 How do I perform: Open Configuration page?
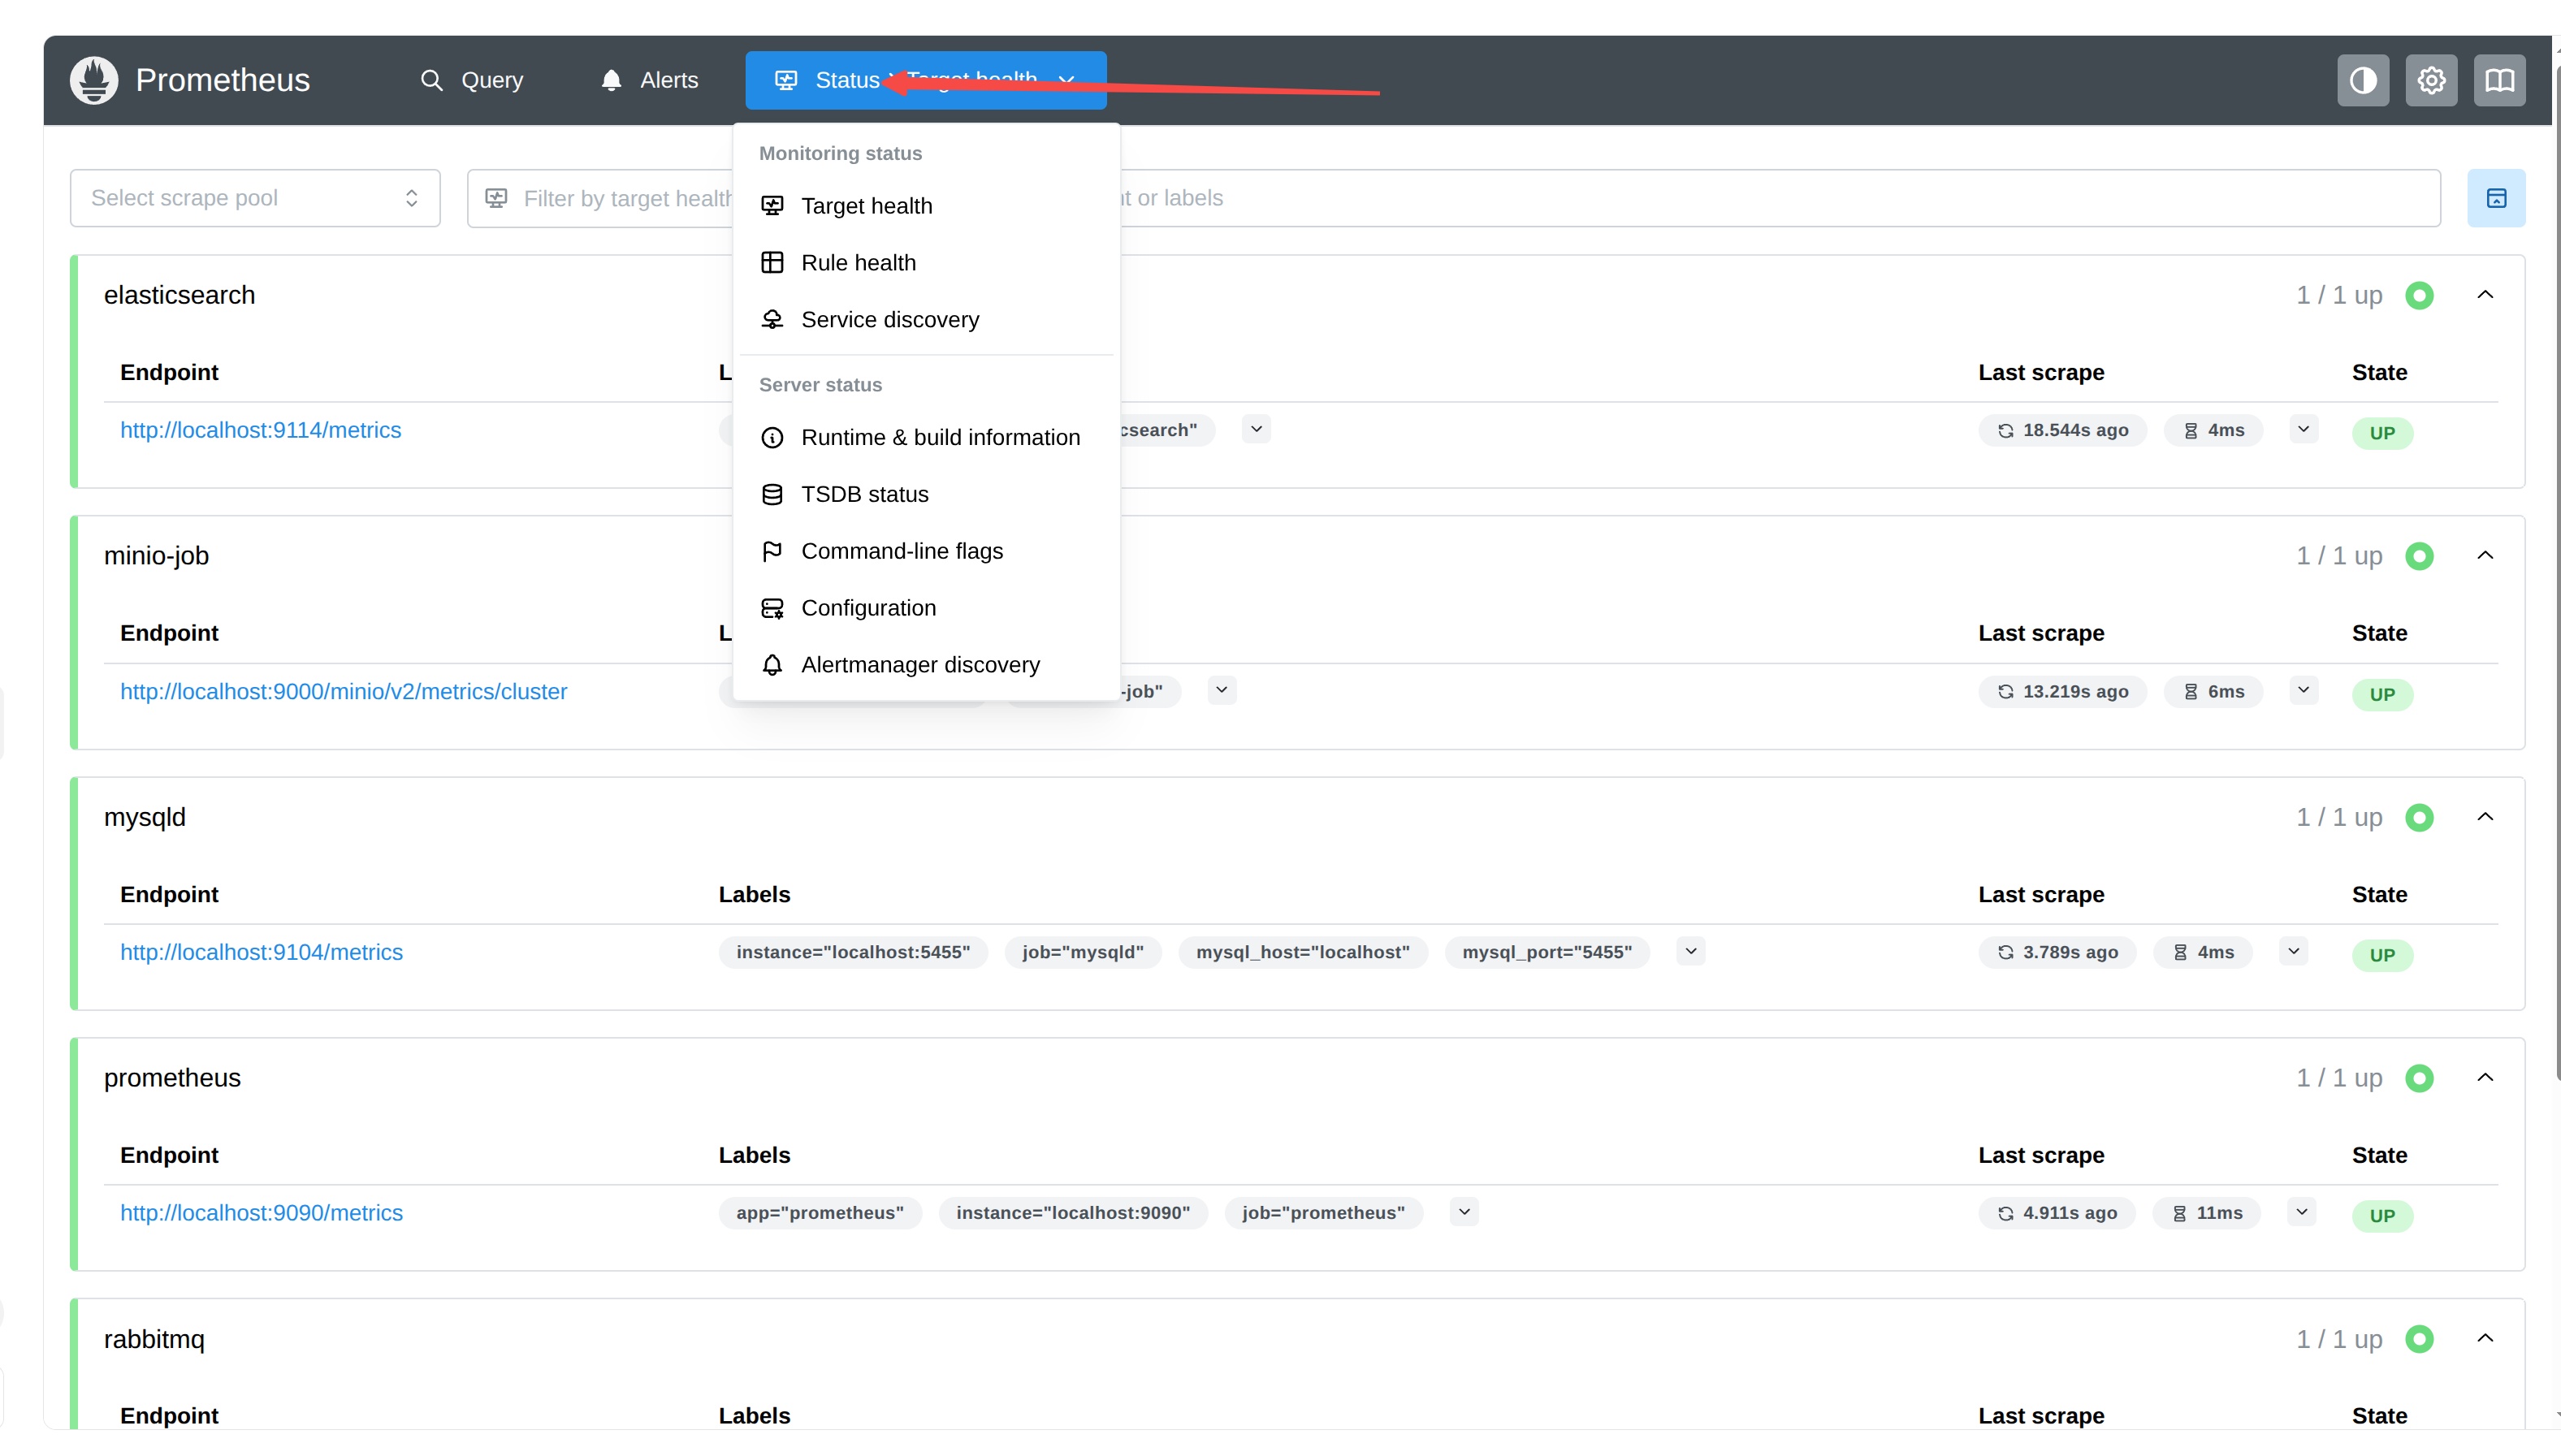tap(925, 609)
